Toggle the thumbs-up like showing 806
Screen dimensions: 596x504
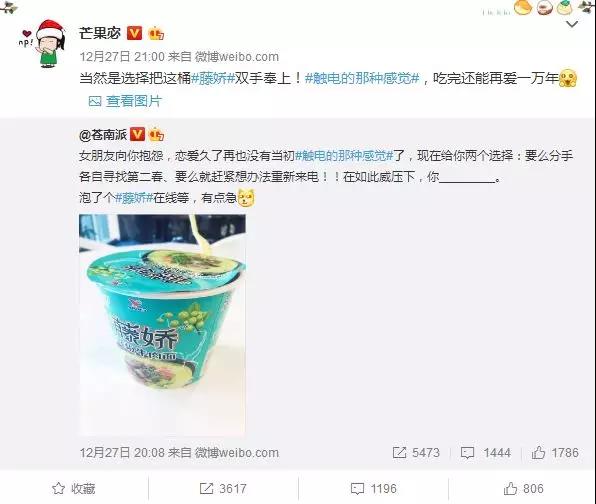pos(523,488)
